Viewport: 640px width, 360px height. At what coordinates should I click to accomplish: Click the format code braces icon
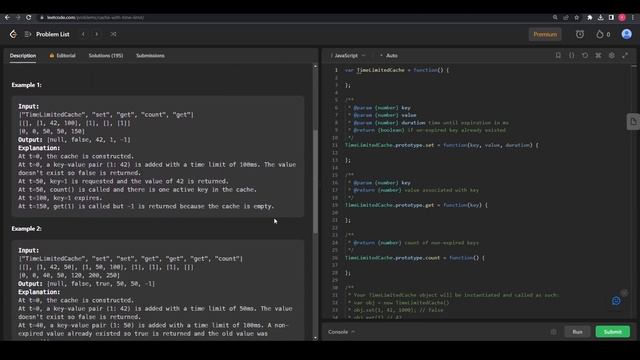[571, 55]
